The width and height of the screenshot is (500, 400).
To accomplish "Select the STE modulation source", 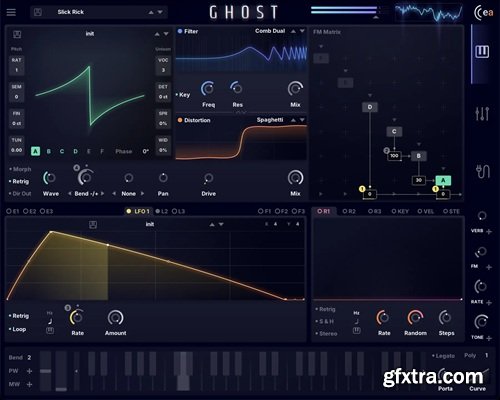I will click(x=451, y=211).
